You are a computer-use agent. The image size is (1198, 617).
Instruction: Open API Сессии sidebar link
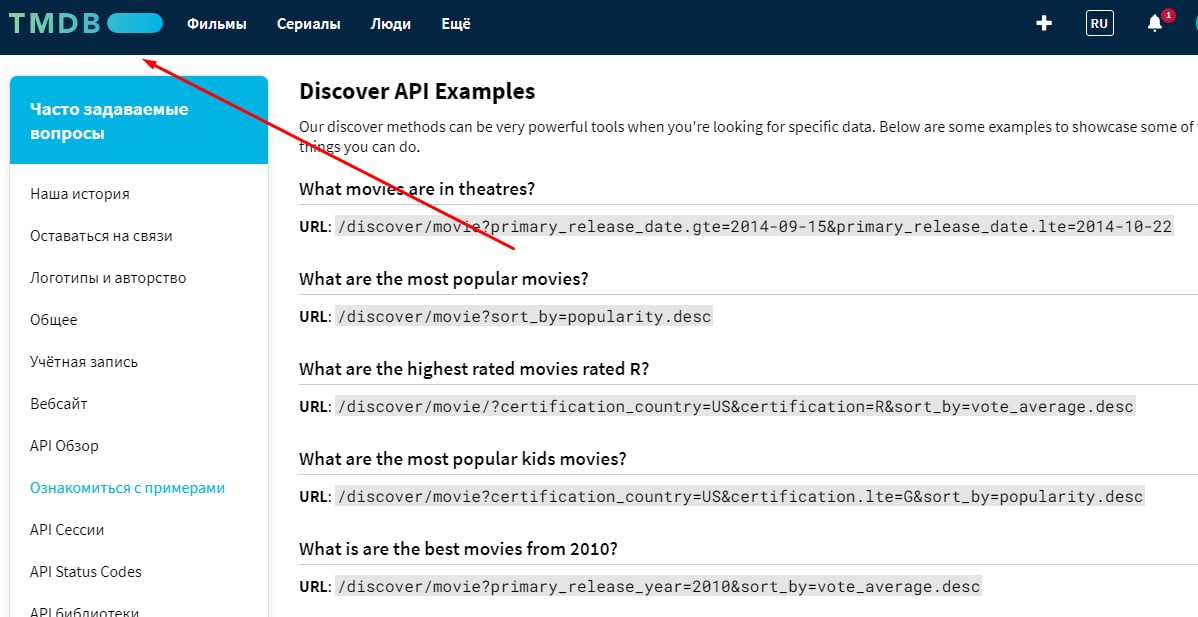67,530
